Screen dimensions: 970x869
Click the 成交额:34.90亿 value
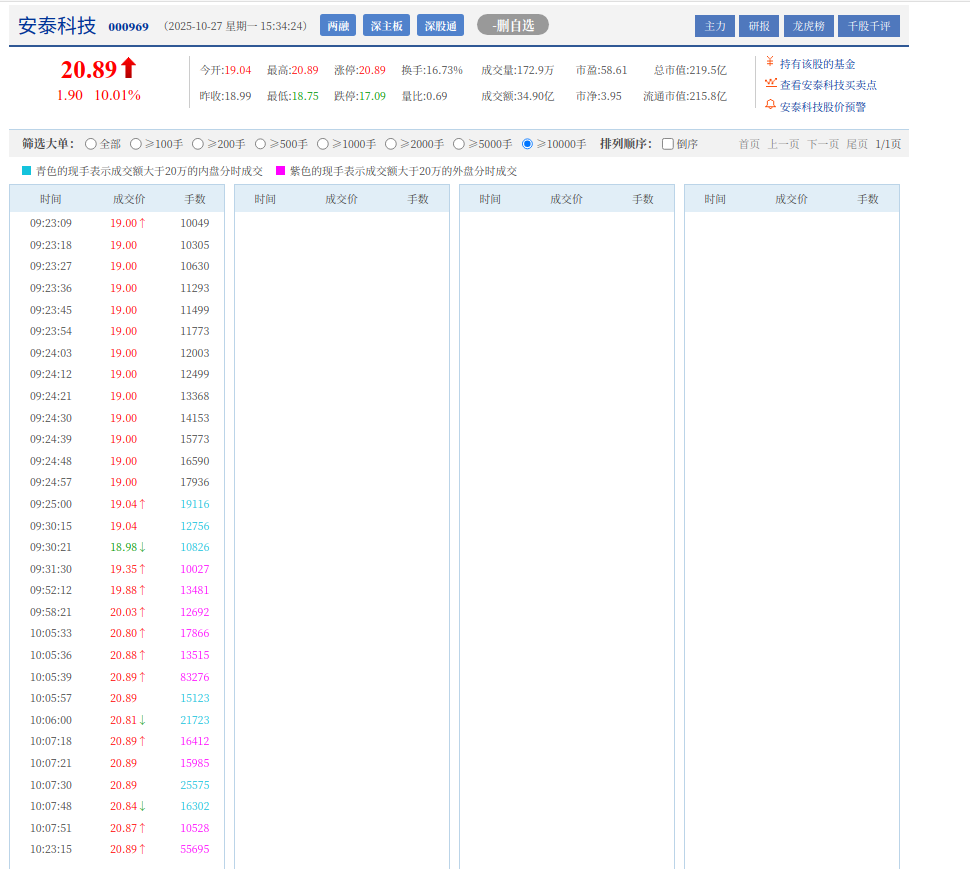[x=518, y=96]
